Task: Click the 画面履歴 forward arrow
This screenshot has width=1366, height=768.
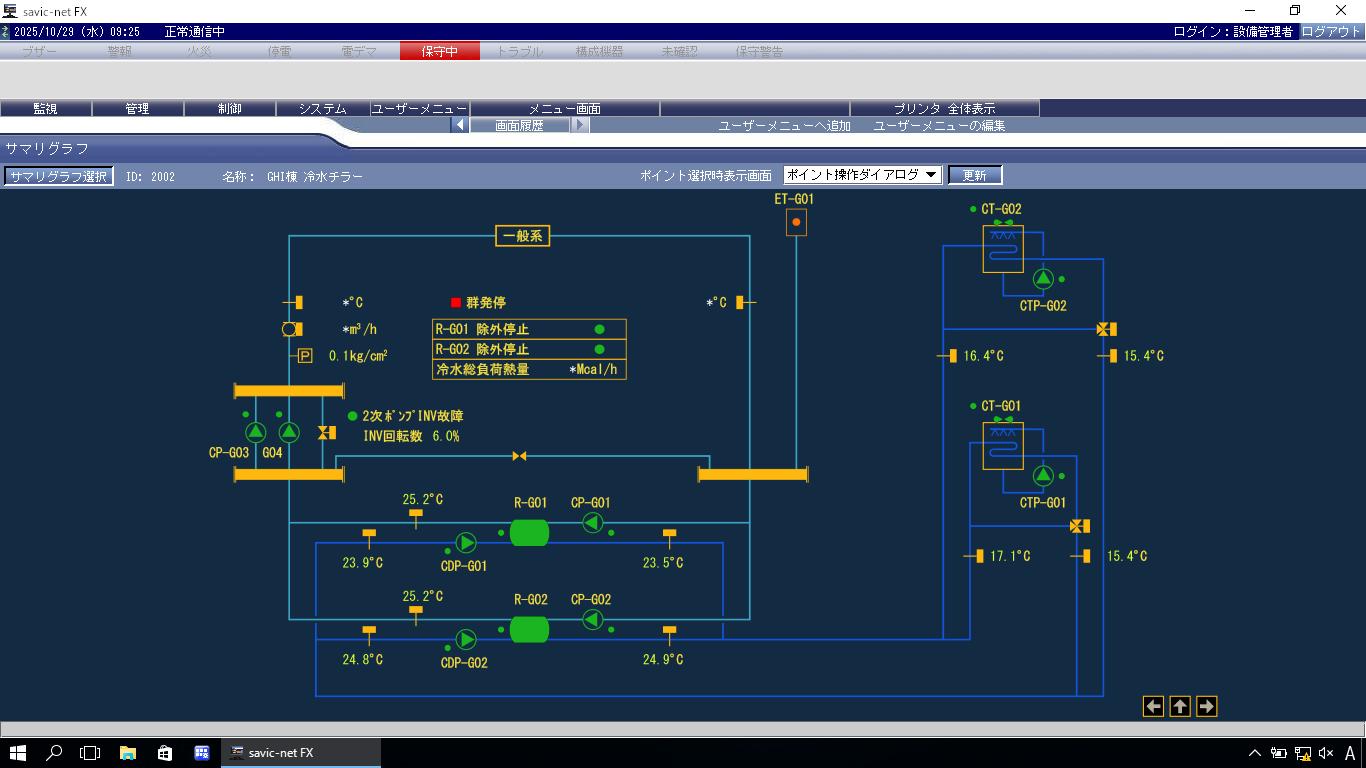Action: click(x=580, y=125)
